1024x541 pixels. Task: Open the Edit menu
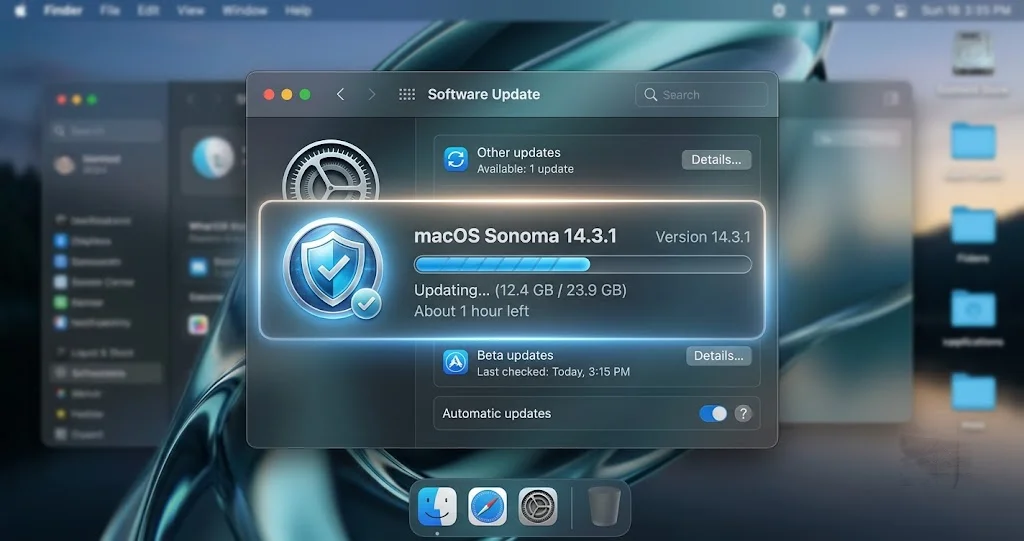click(x=148, y=10)
